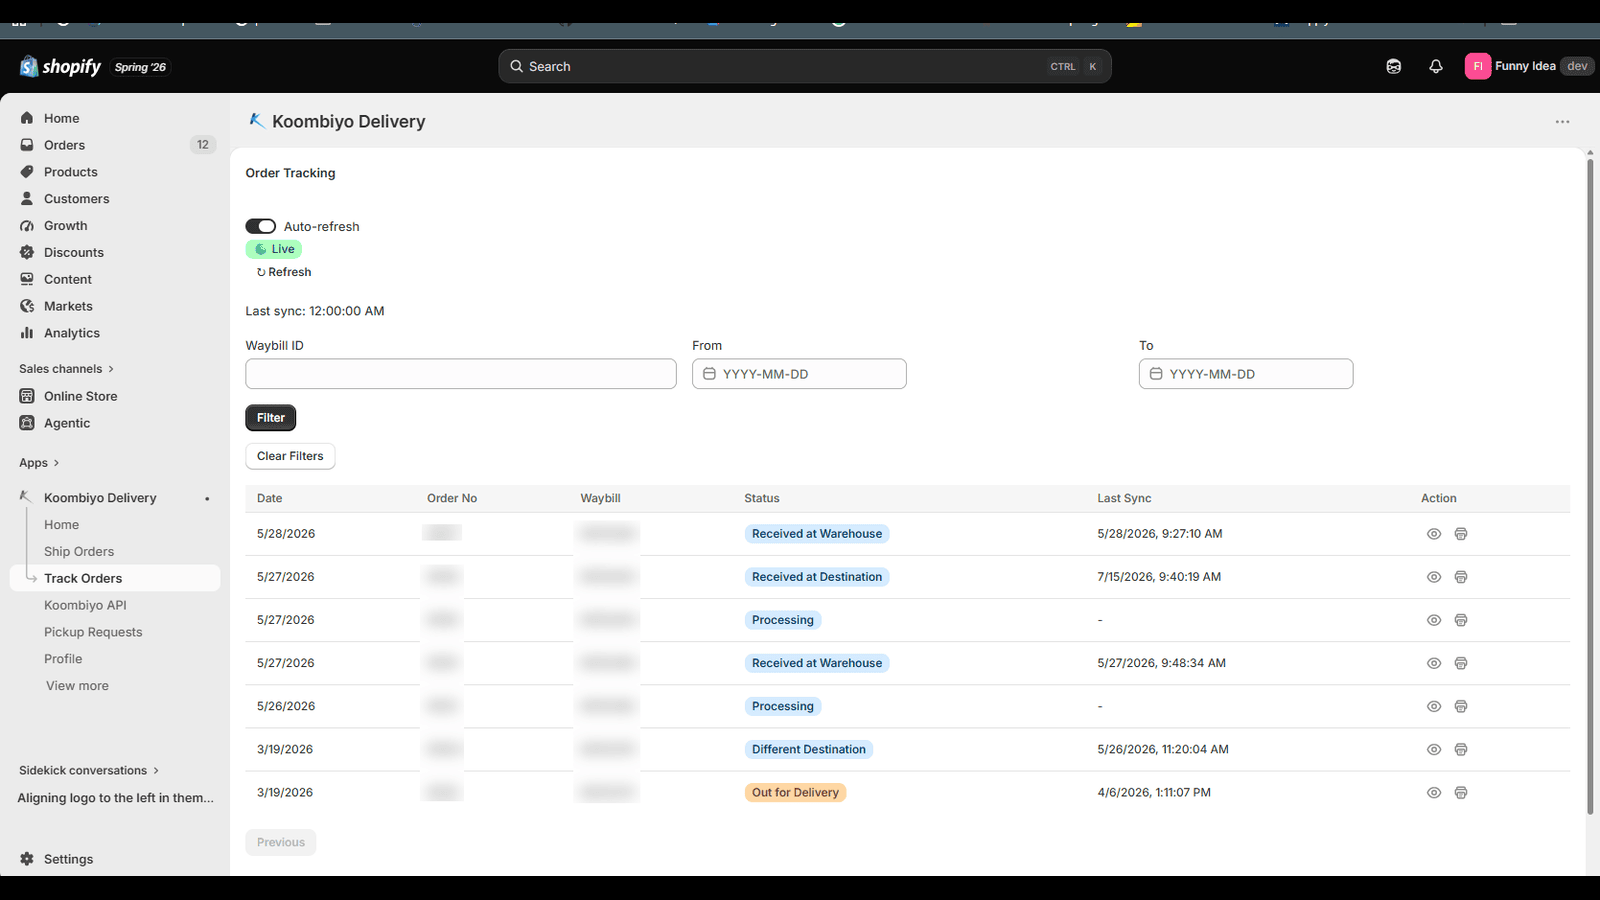Viewport: 1600px width, 900px height.
Task: Click View more in the sidebar
Action: tap(77, 686)
